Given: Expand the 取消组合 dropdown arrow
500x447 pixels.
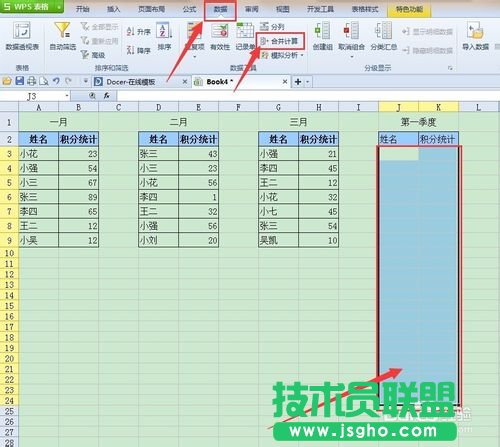Looking at the screenshot, I should point(352,57).
